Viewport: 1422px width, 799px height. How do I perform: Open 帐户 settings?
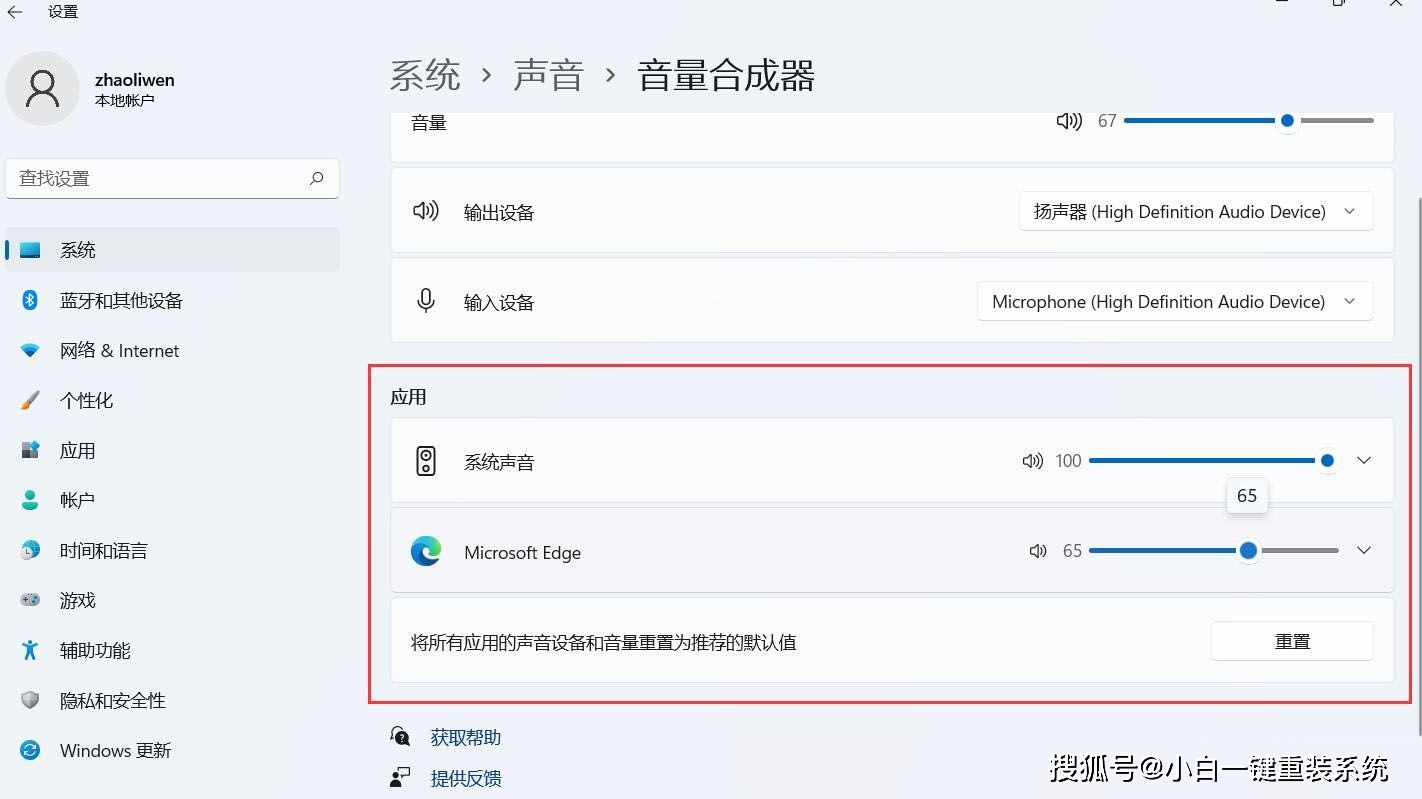pyautogui.click(x=172, y=500)
